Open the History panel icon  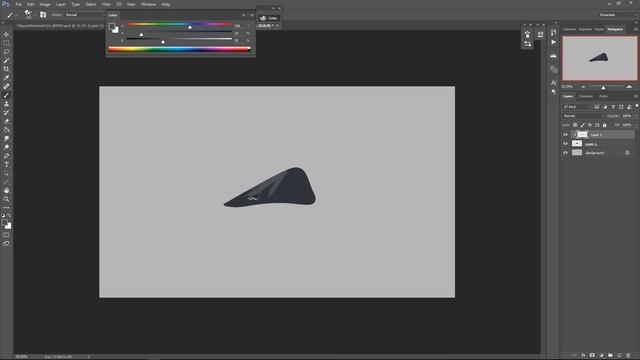(553, 32)
